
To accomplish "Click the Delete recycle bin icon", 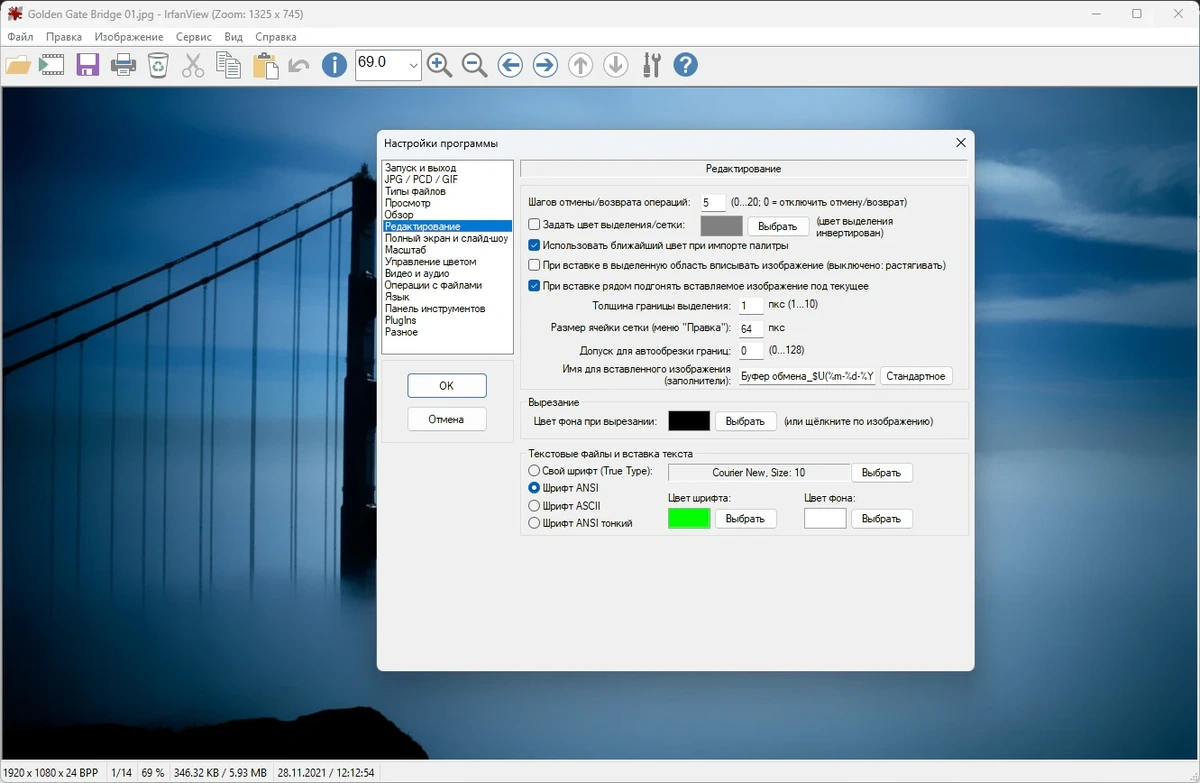I will coord(158,66).
